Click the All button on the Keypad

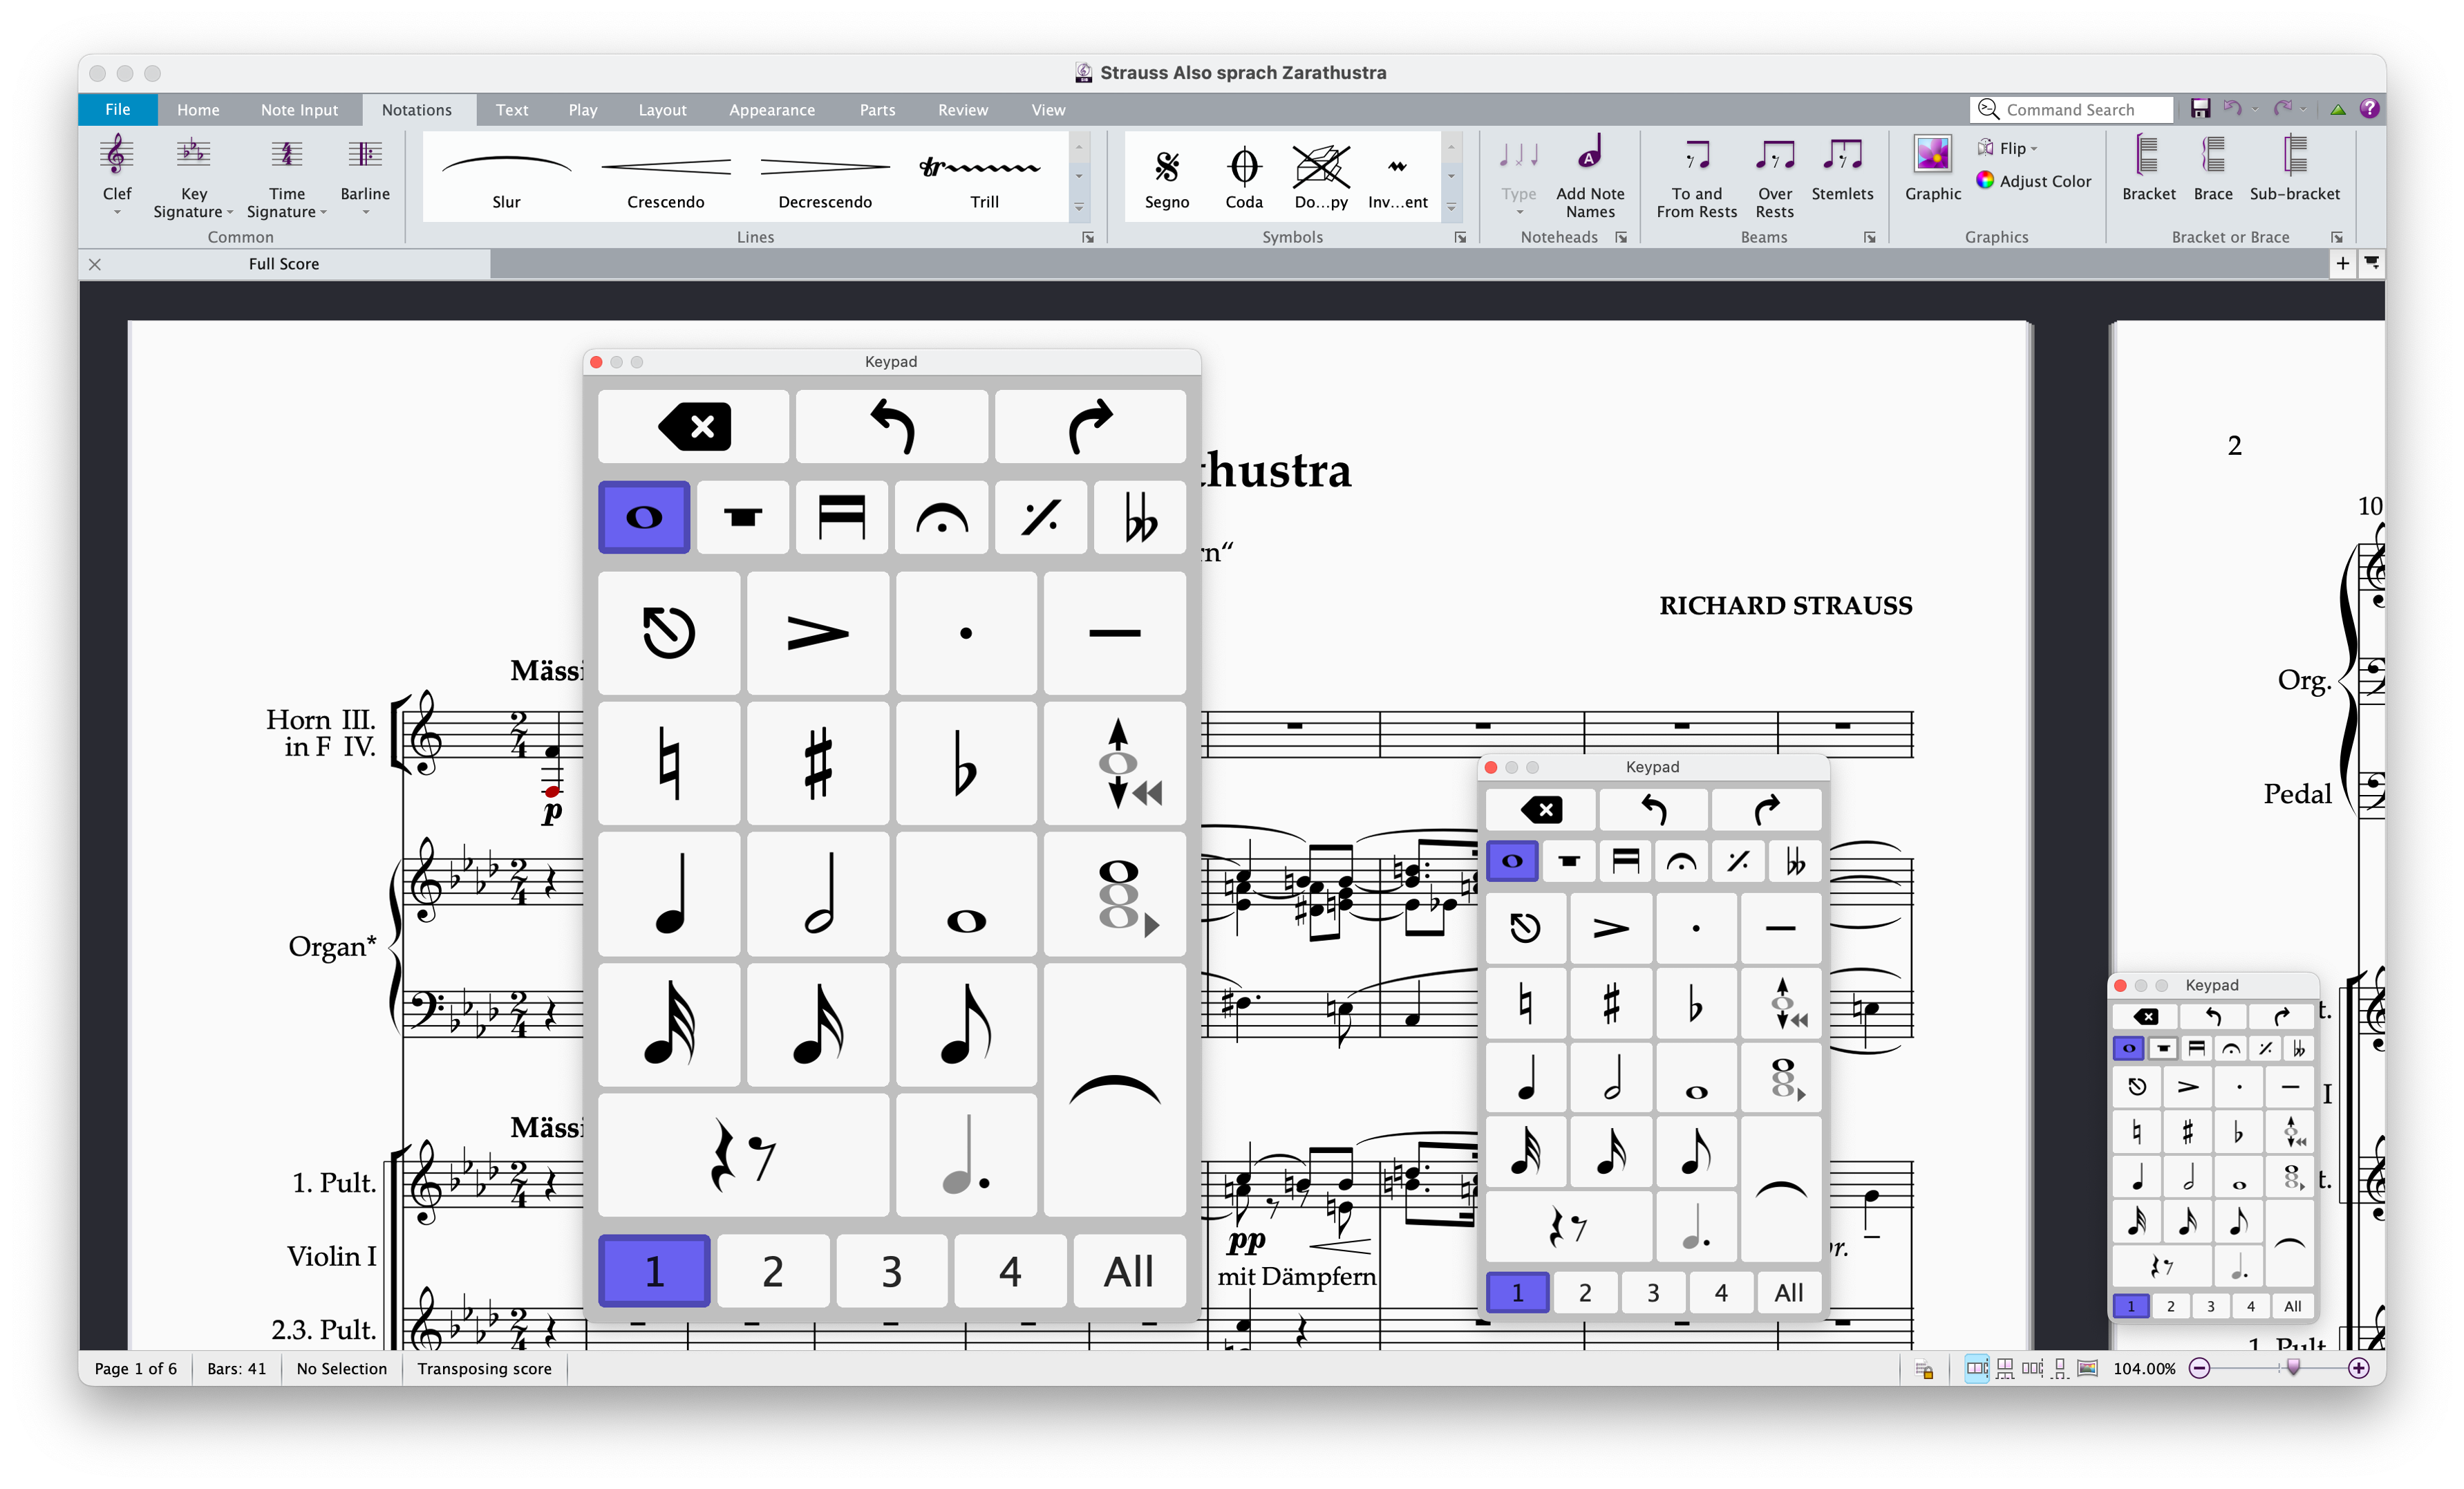(1128, 1271)
